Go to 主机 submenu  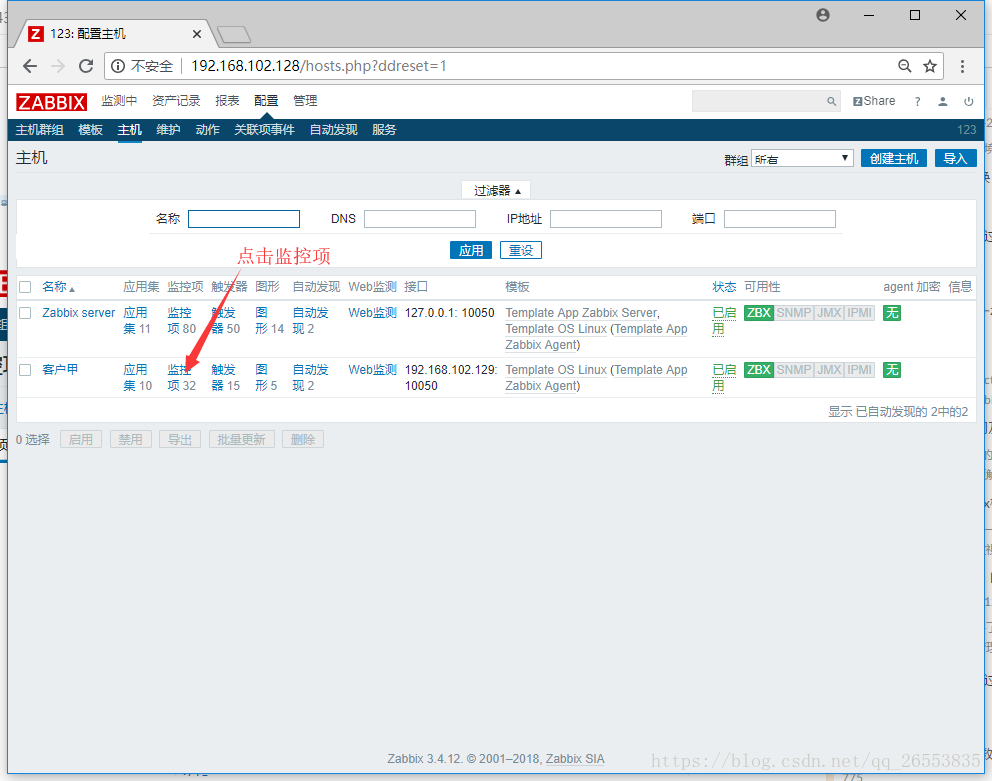[x=130, y=130]
